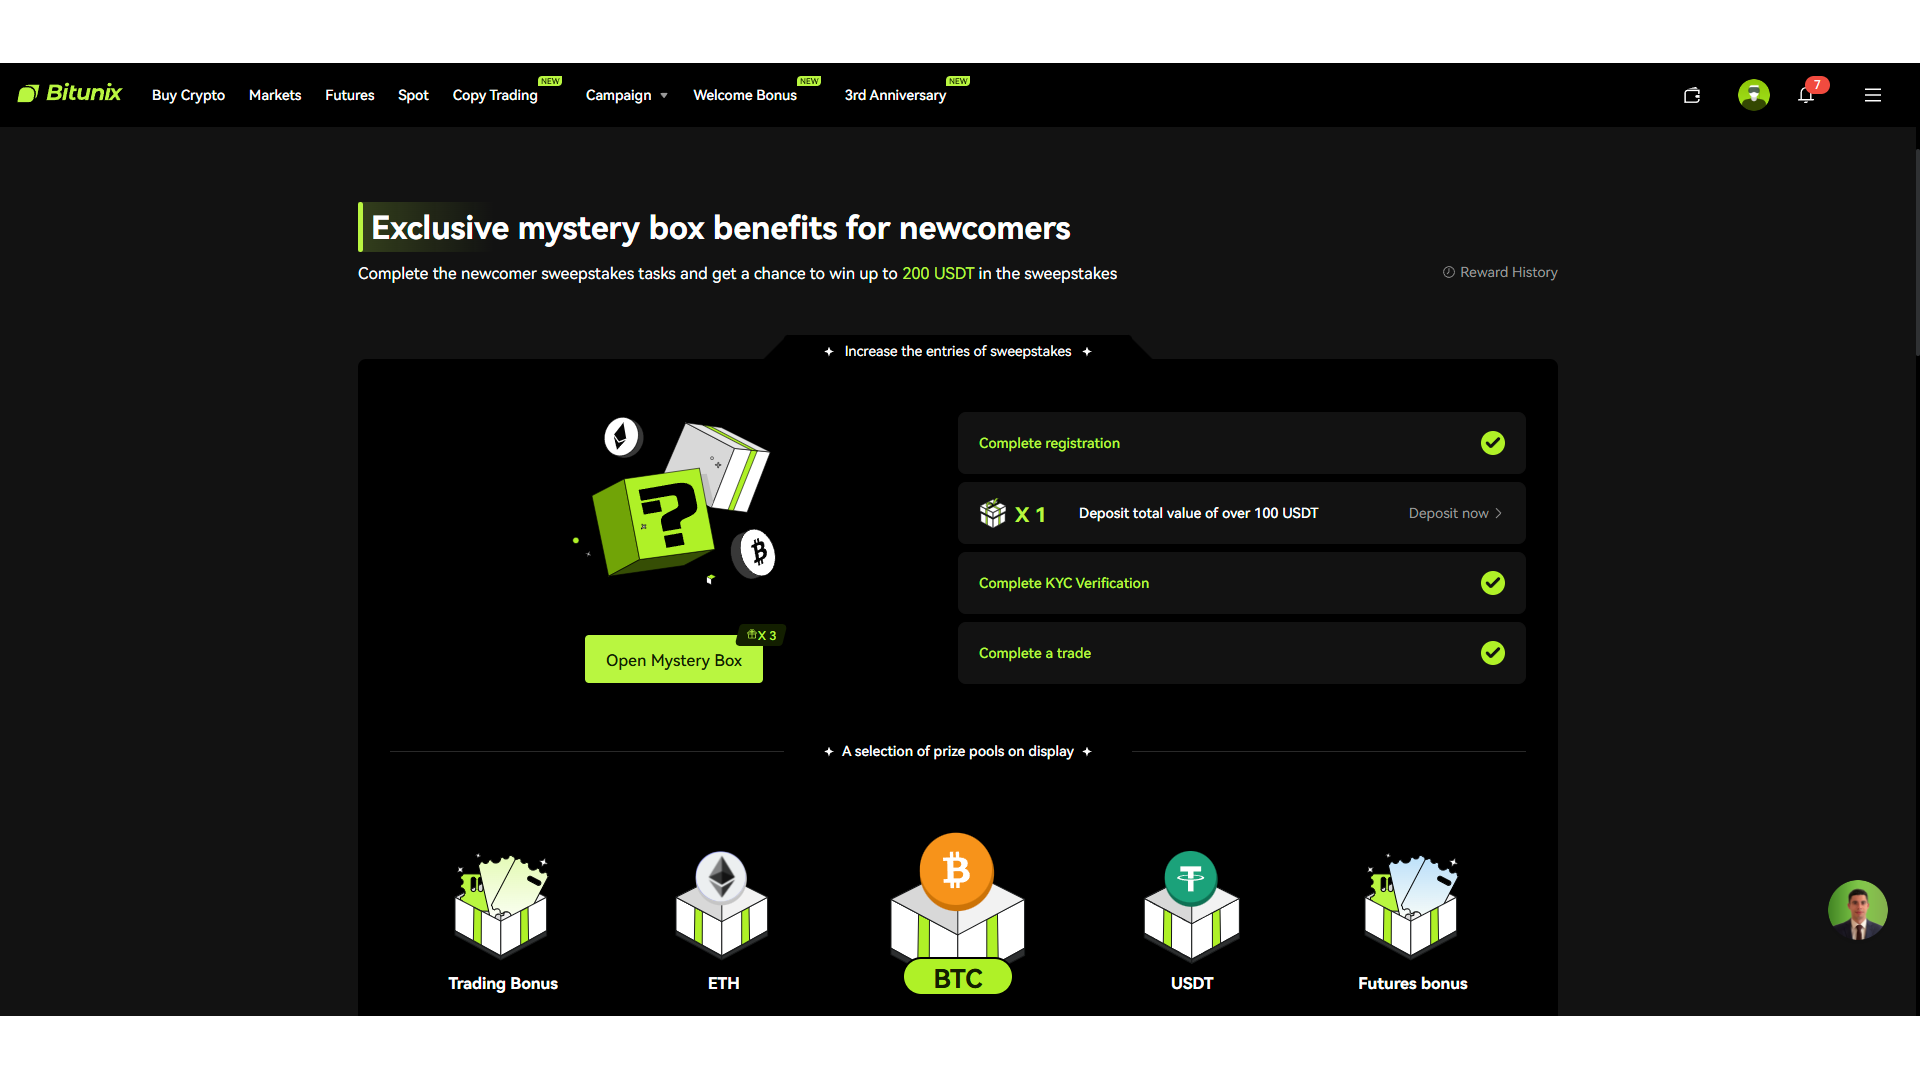Screen dimensions: 1920x1080
Task: Click the USDT prize box icon
Action: pos(1191,905)
